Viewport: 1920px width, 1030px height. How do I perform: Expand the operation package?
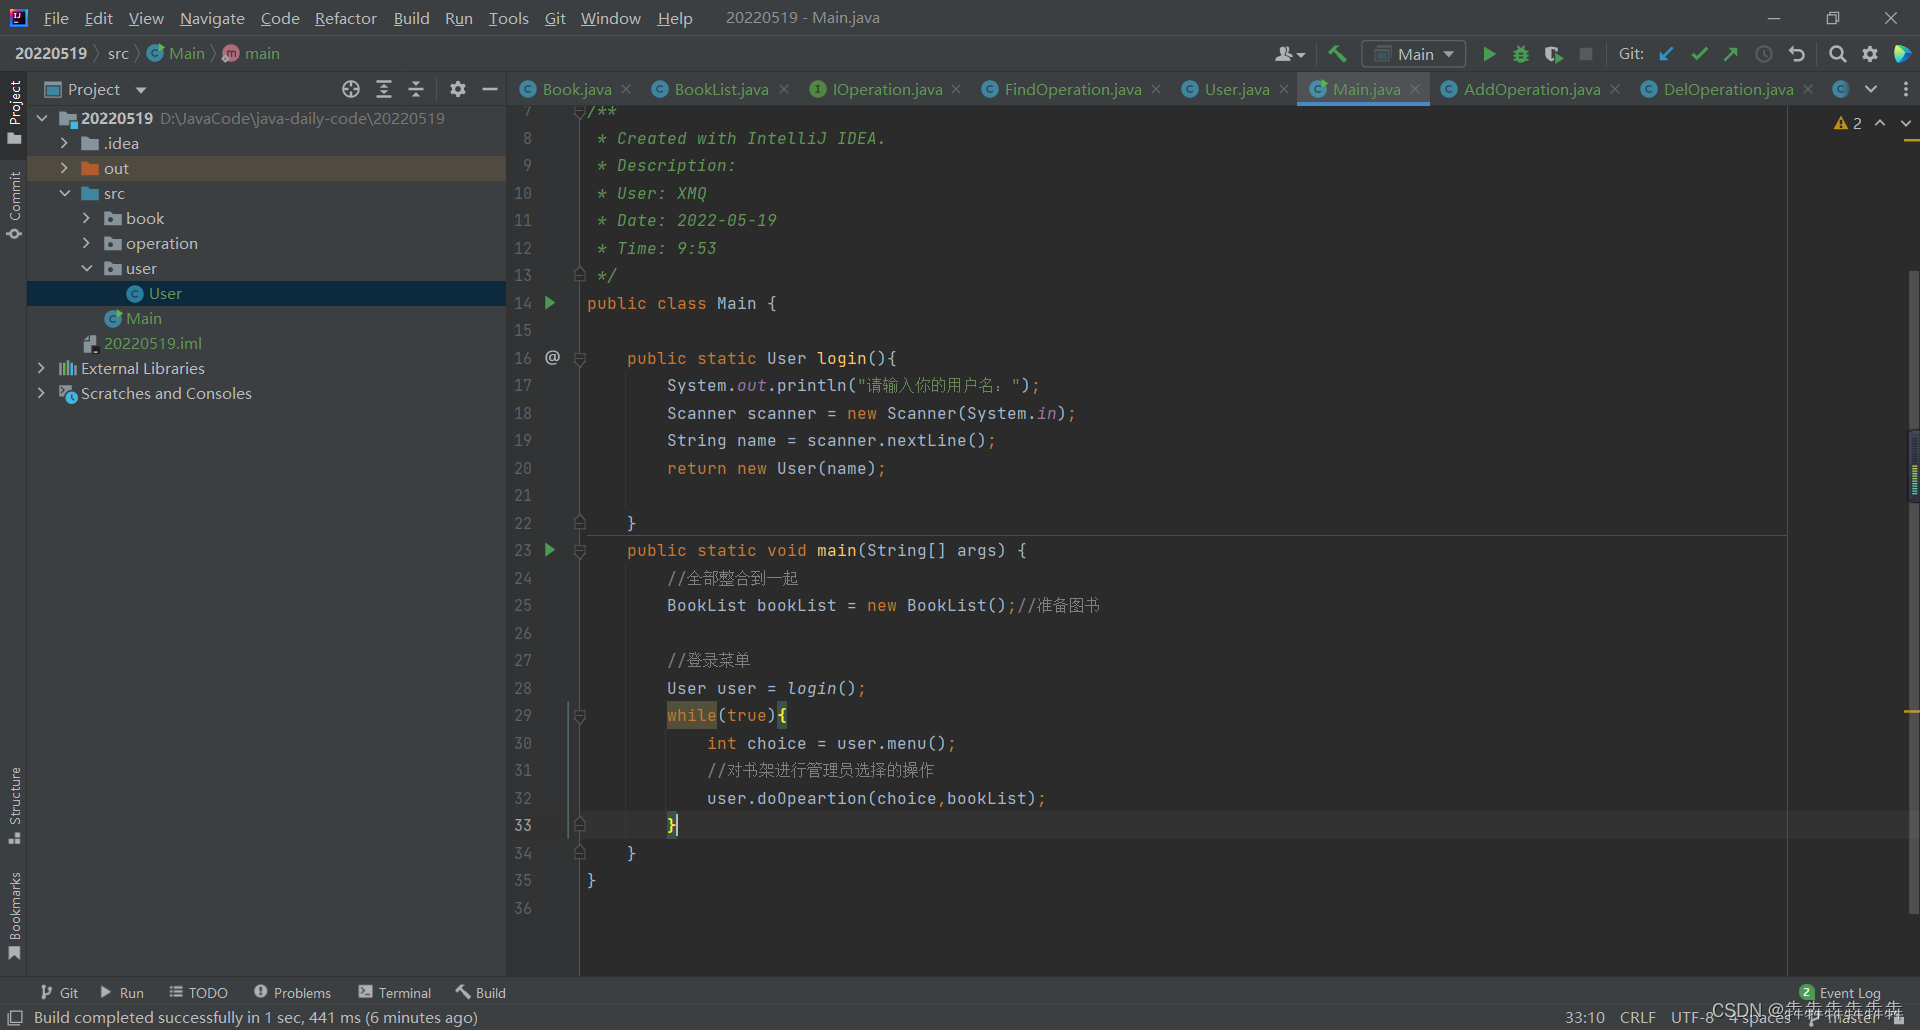pos(86,243)
